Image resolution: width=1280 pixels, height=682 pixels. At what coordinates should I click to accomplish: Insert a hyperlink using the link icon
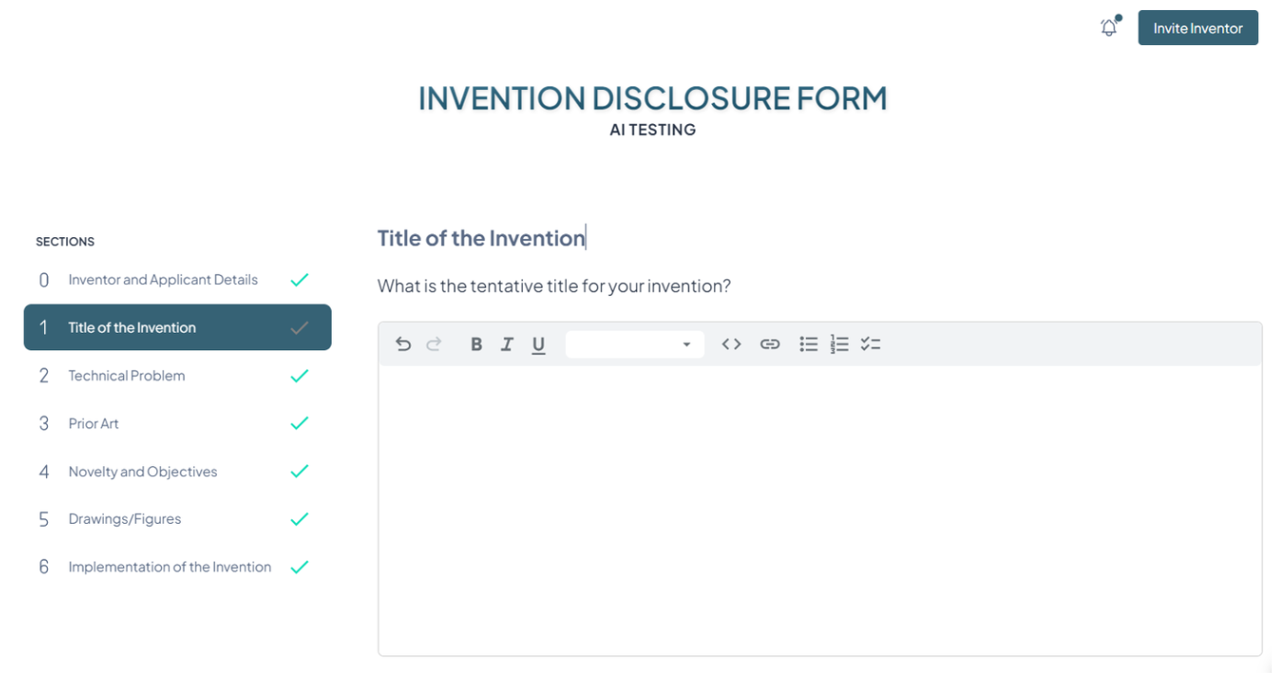[769, 343]
